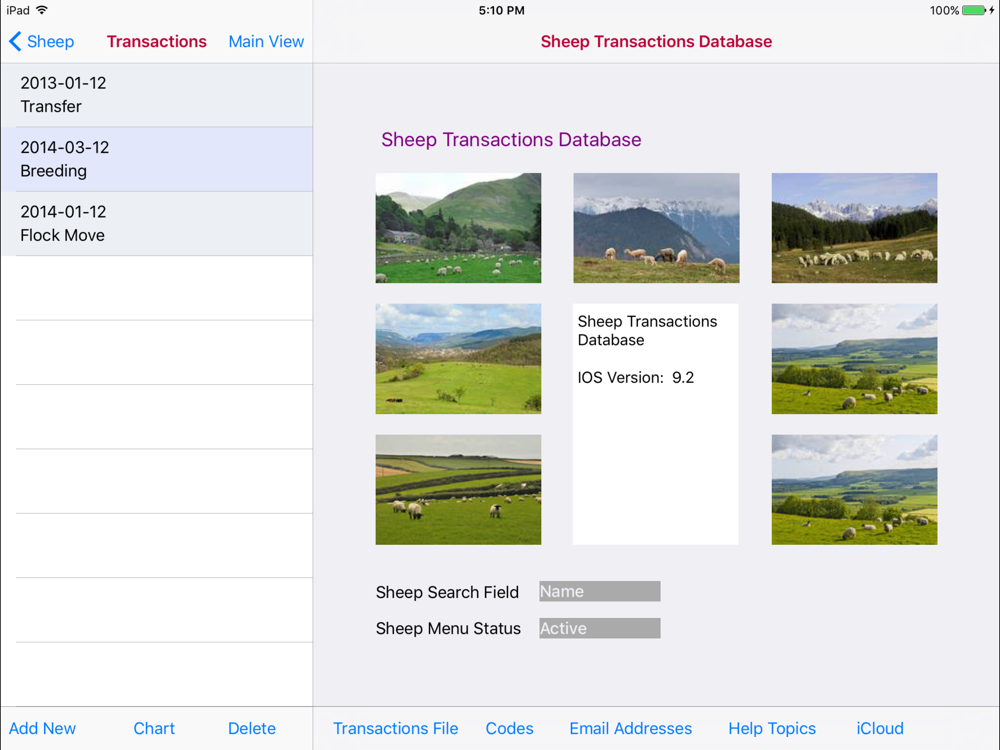
Task: Open the Transactions File
Action: pos(395,728)
